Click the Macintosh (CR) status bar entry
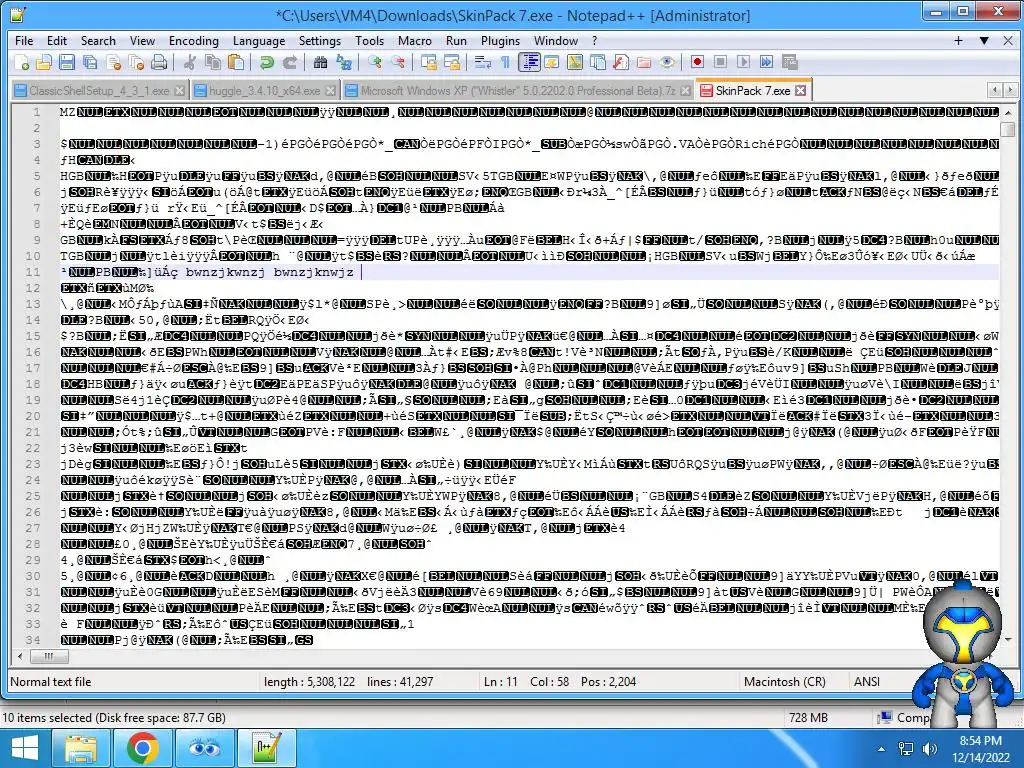This screenshot has width=1024, height=768. (x=784, y=682)
